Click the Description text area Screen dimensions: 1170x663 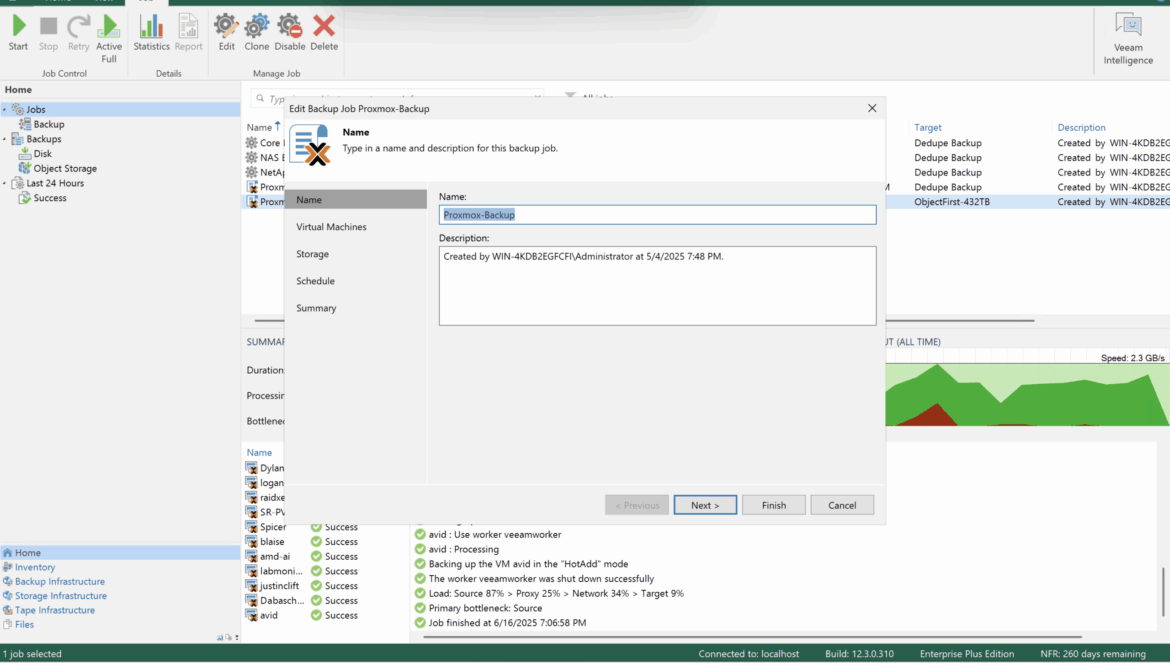(657, 286)
